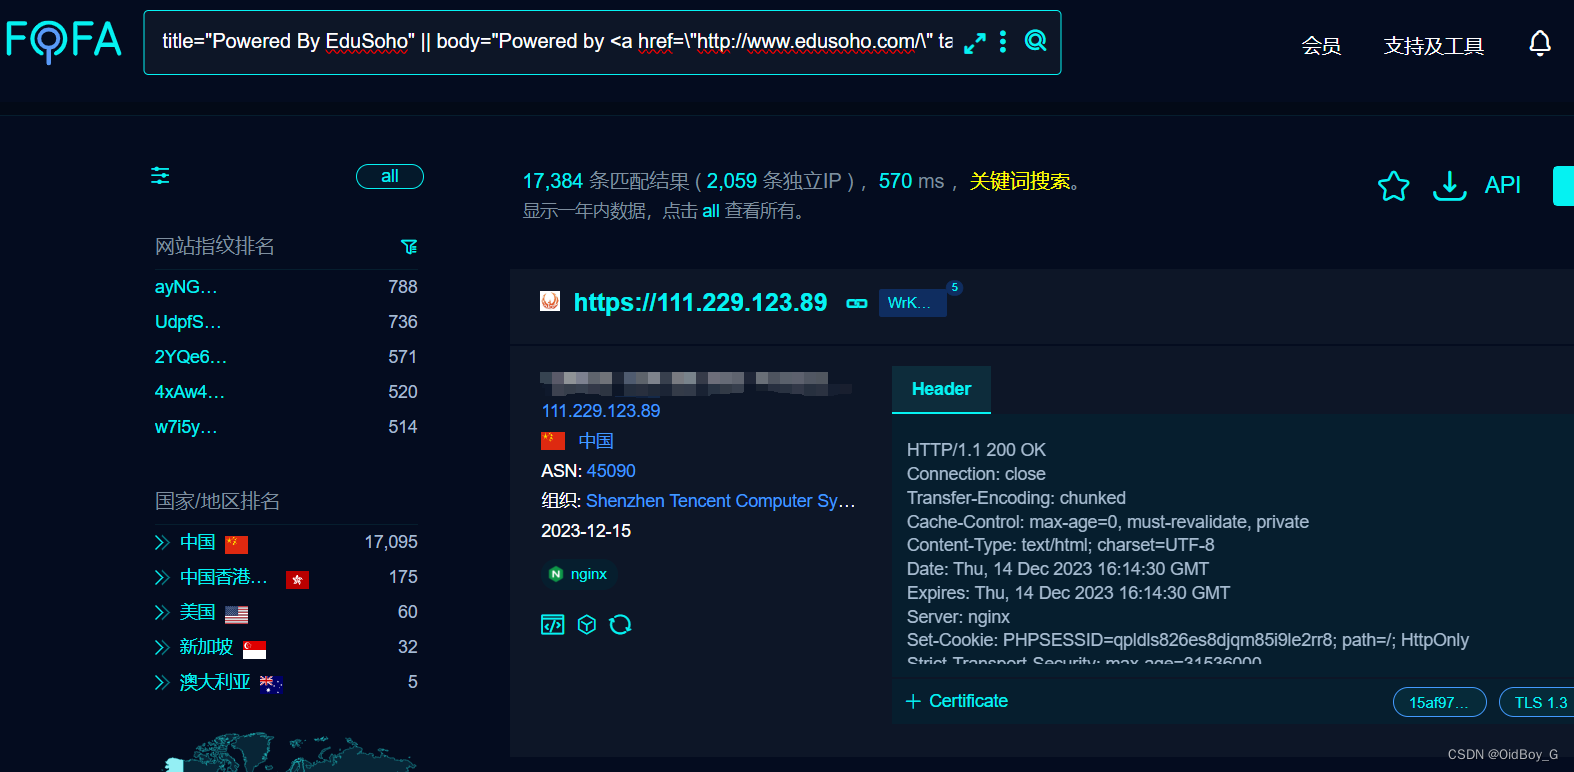Open the FOFA logo home page

click(63, 41)
